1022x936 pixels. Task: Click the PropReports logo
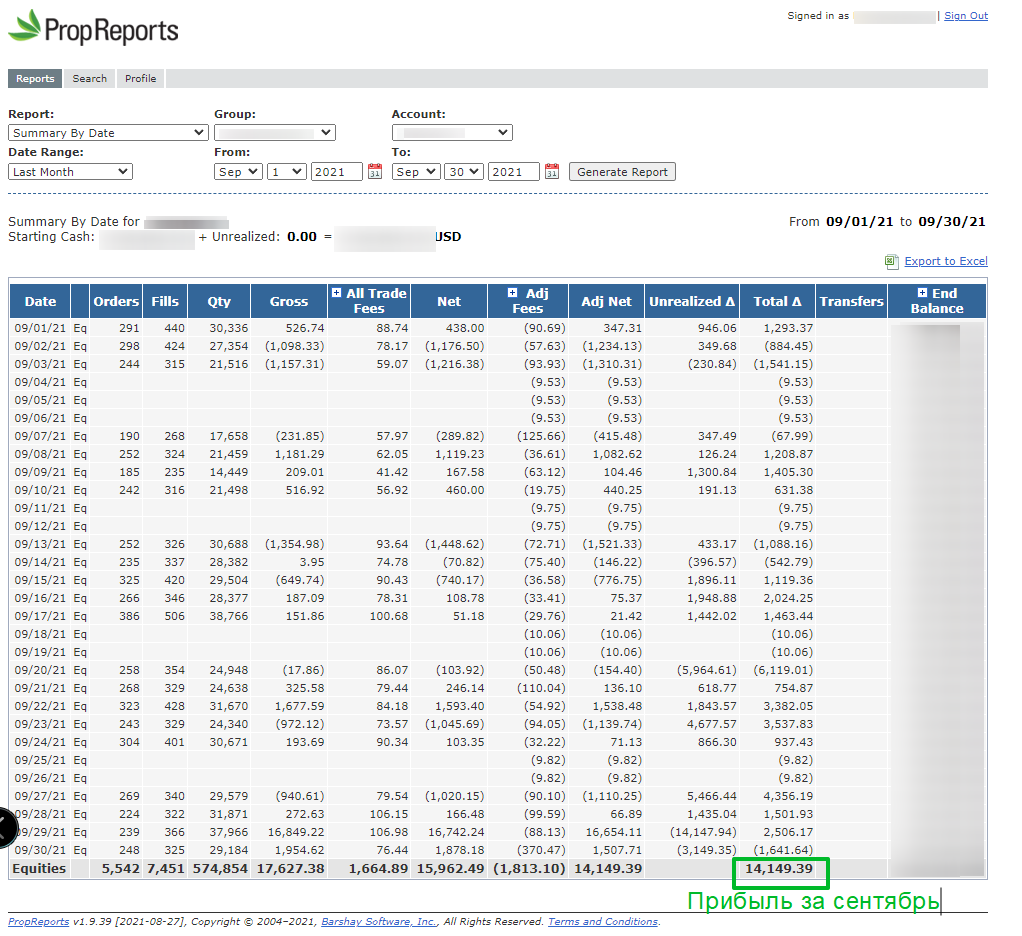coord(93,27)
